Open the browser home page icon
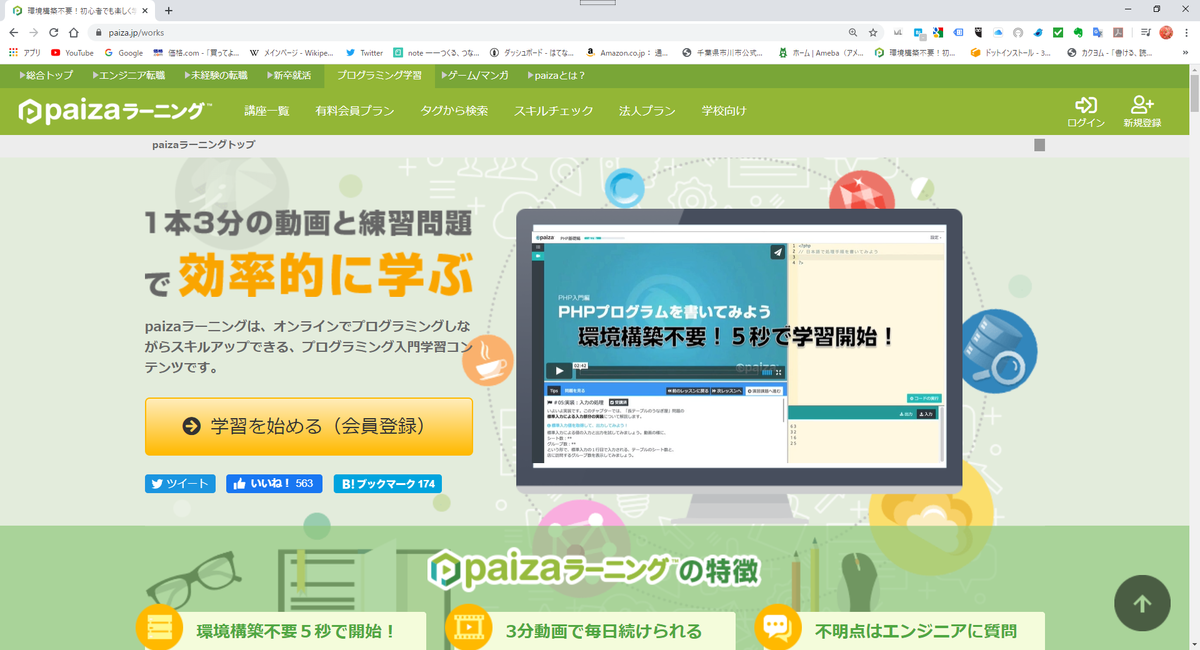The image size is (1200, 650). click(x=74, y=32)
